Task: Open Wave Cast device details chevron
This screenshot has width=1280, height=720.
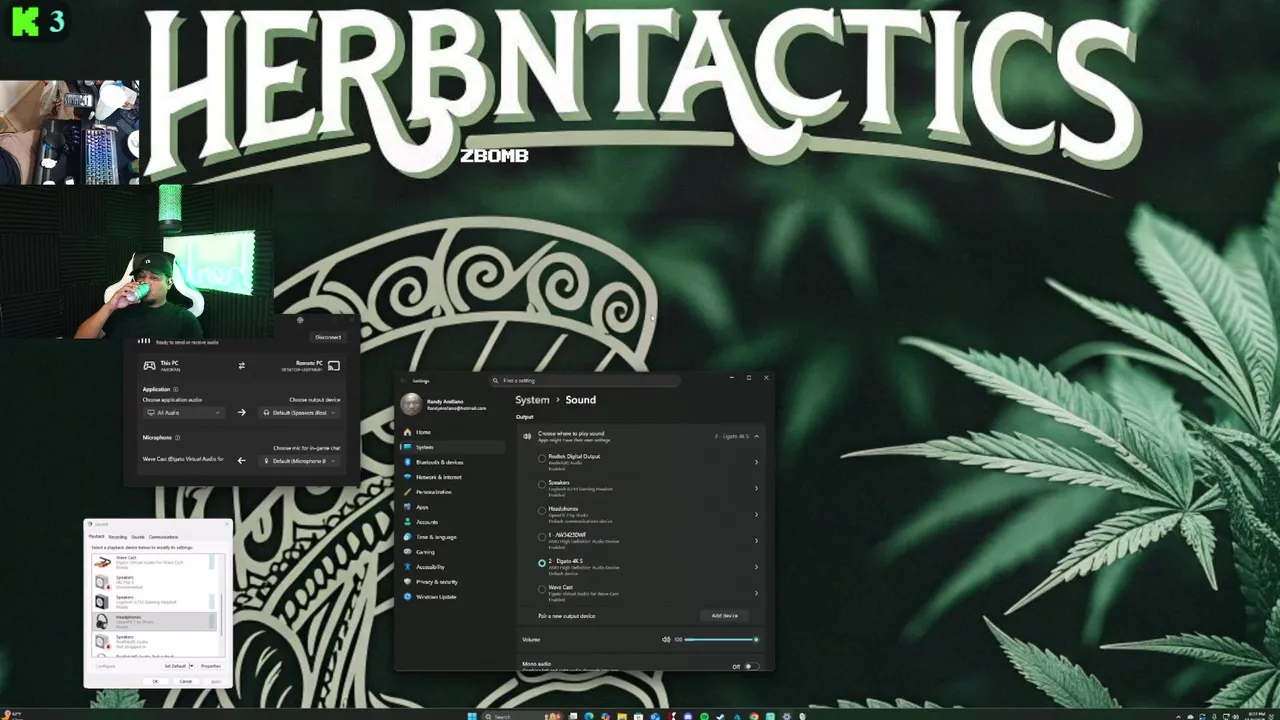Action: pyautogui.click(x=756, y=592)
